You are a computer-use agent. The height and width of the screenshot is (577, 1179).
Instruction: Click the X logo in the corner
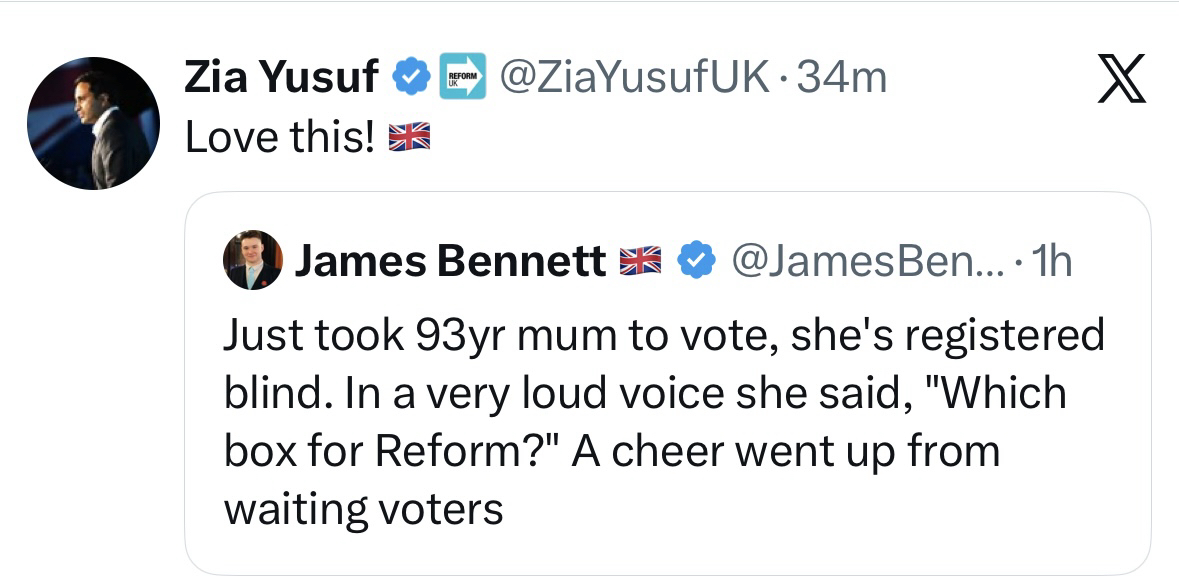pos(1120,82)
